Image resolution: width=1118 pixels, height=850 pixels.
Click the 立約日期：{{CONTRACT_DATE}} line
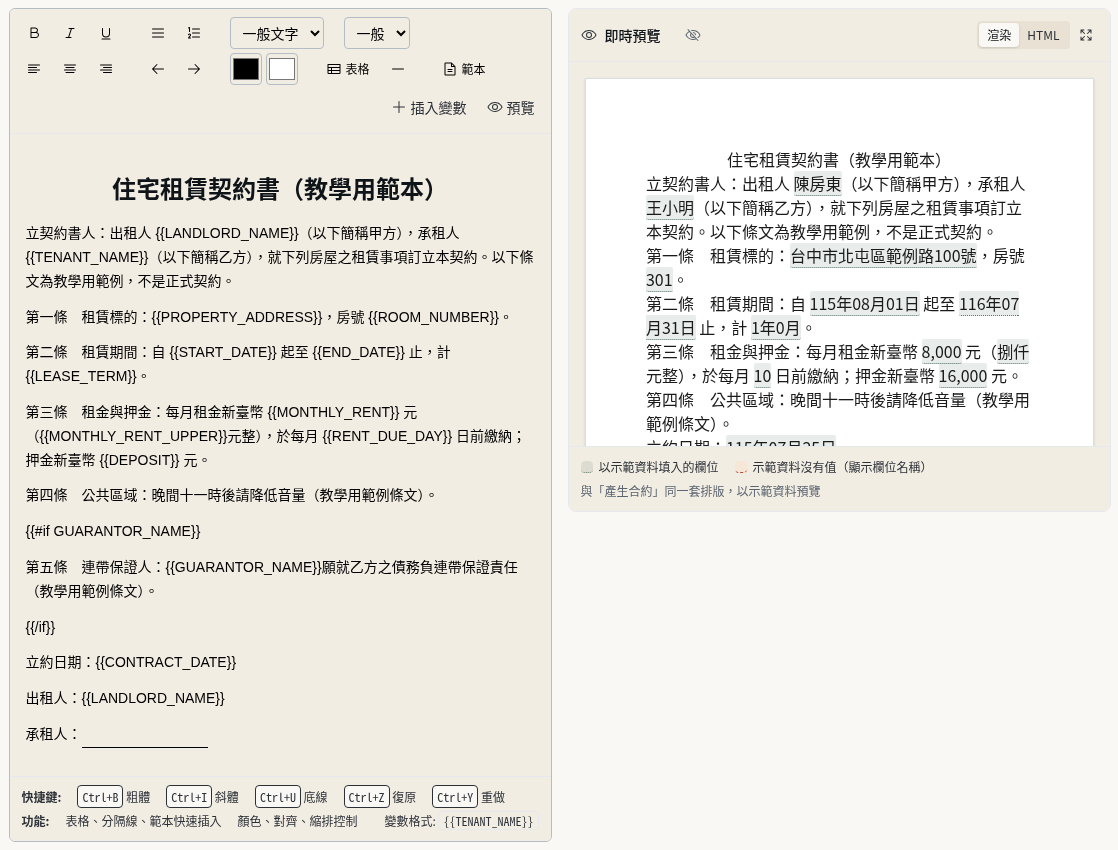(131, 662)
